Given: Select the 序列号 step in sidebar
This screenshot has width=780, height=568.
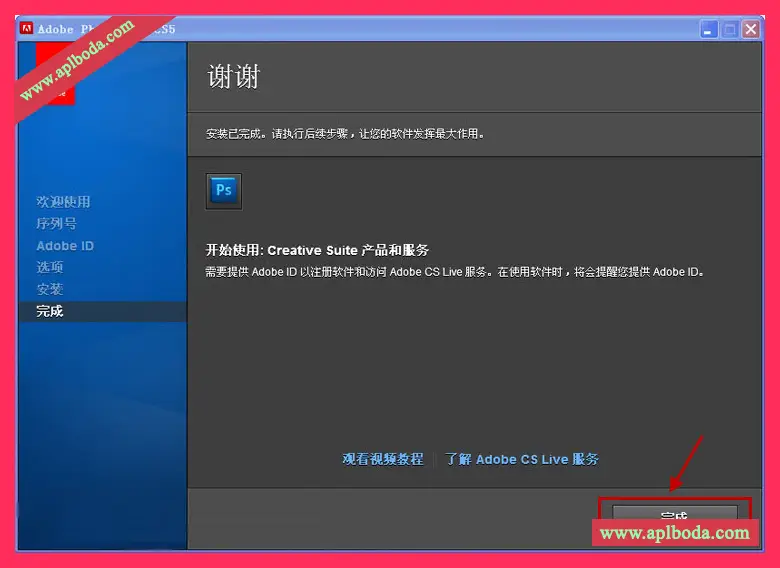Looking at the screenshot, I should tap(56, 224).
